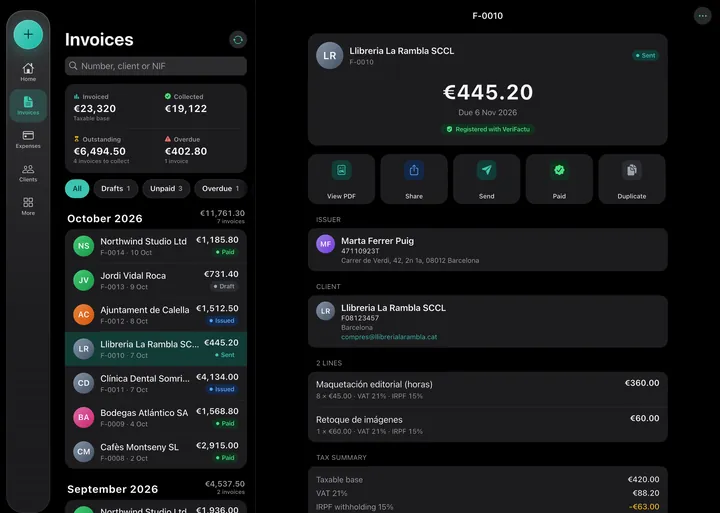Select the All filter tab

coord(77,189)
